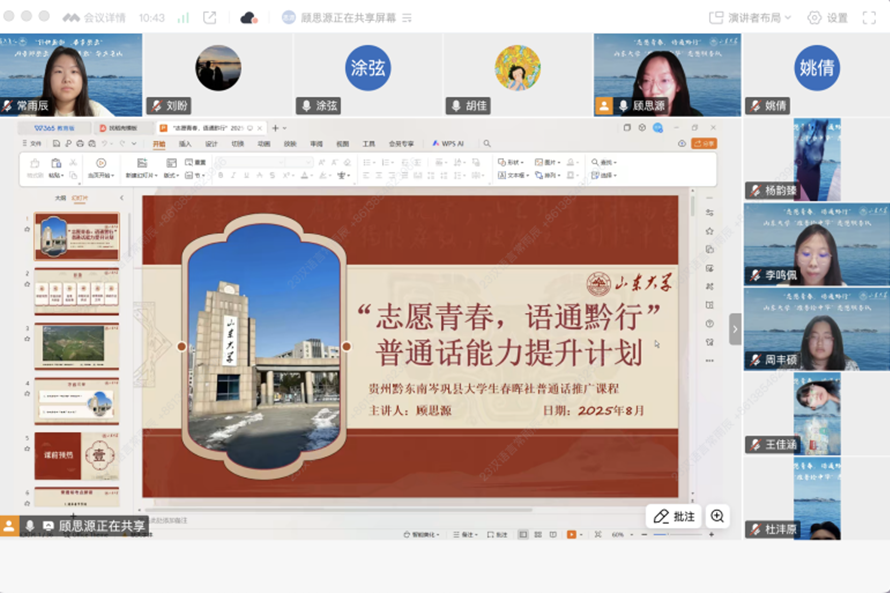The width and height of the screenshot is (890, 593).
Task: Click the 设置 settings gear
Action: (x=827, y=18)
